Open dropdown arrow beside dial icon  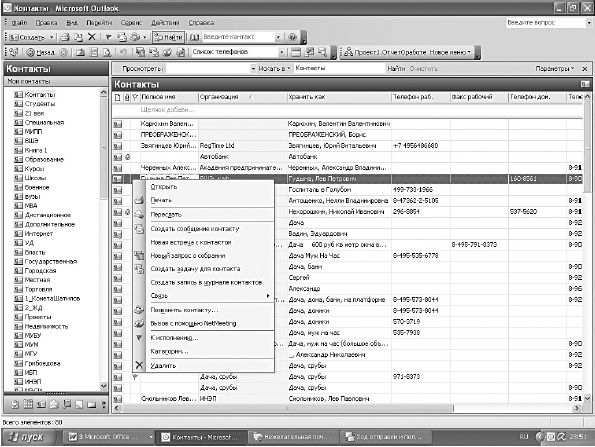[145, 37]
